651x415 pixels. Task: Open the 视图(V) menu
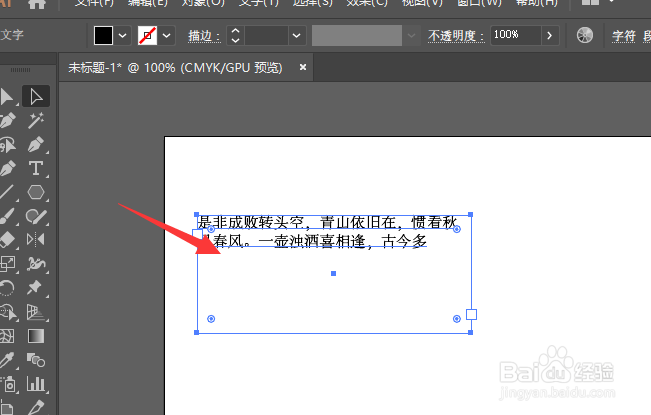coord(422,3)
